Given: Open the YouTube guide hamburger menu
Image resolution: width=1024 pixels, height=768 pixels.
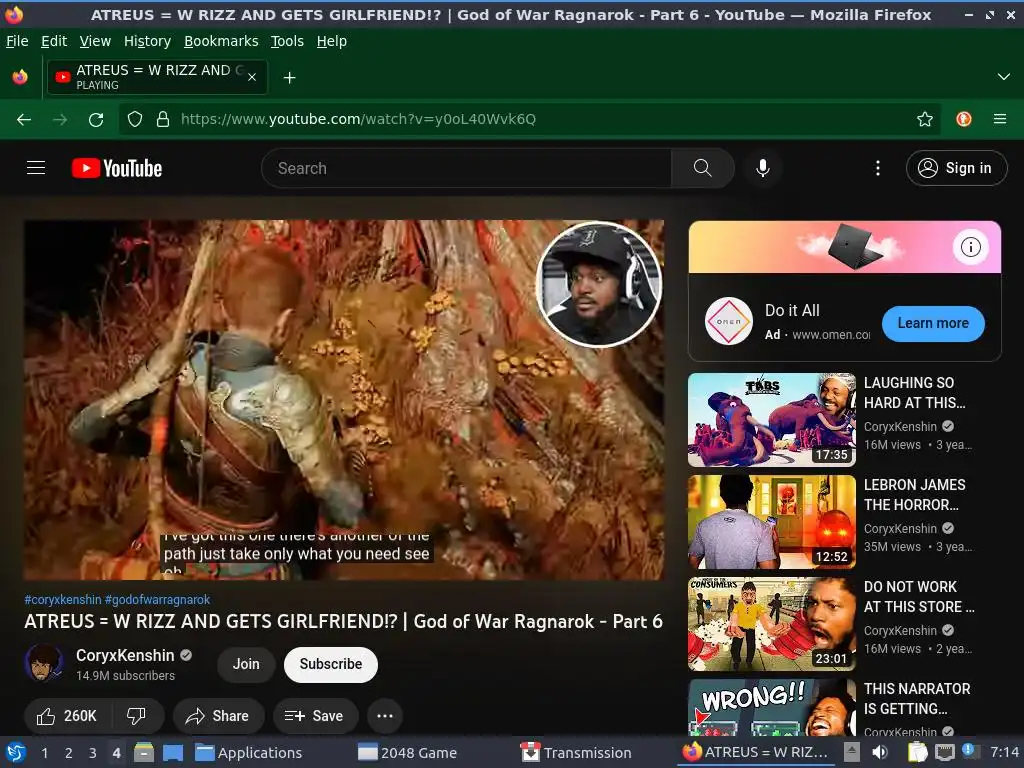Looking at the screenshot, I should tap(36, 168).
